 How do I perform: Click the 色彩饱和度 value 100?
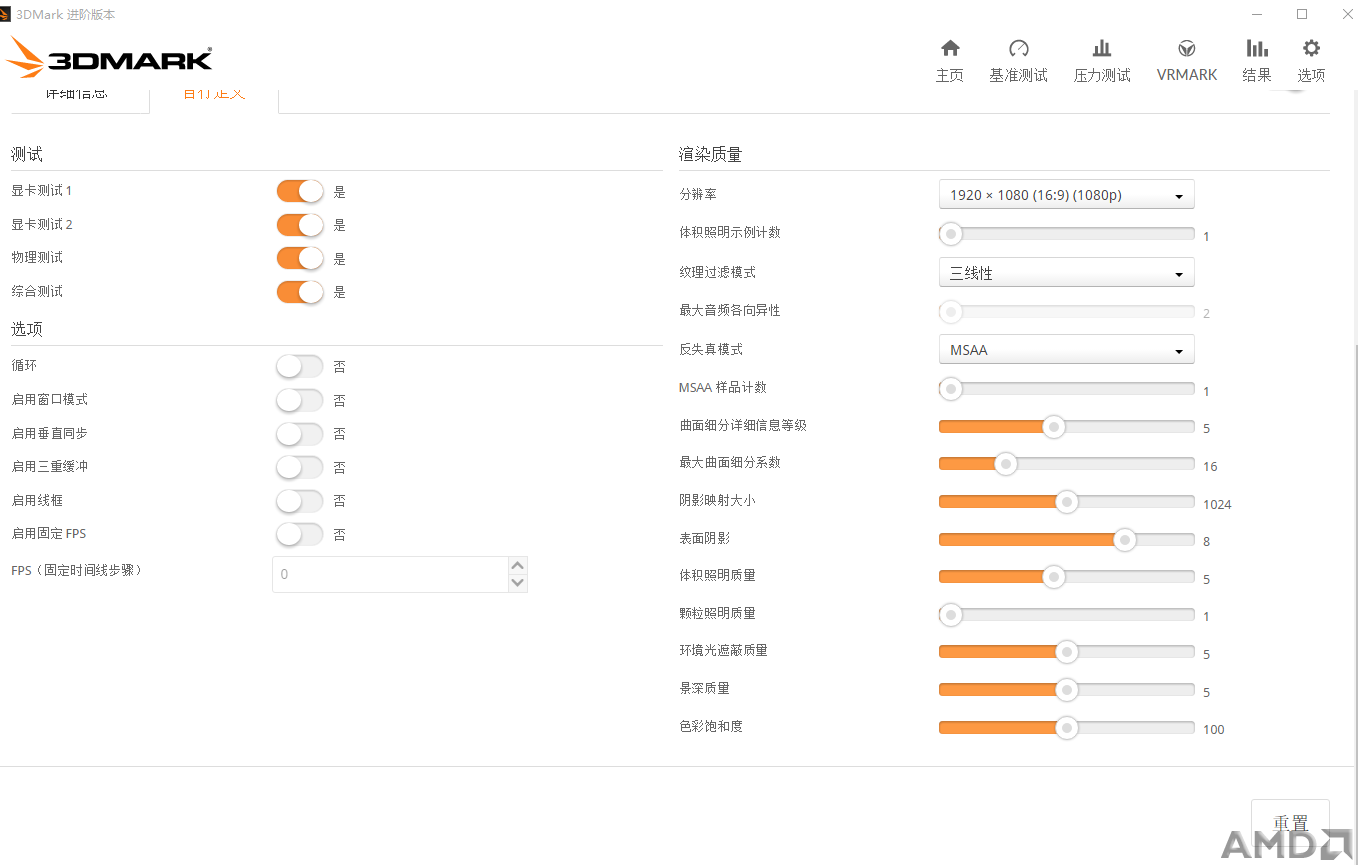tap(1214, 729)
